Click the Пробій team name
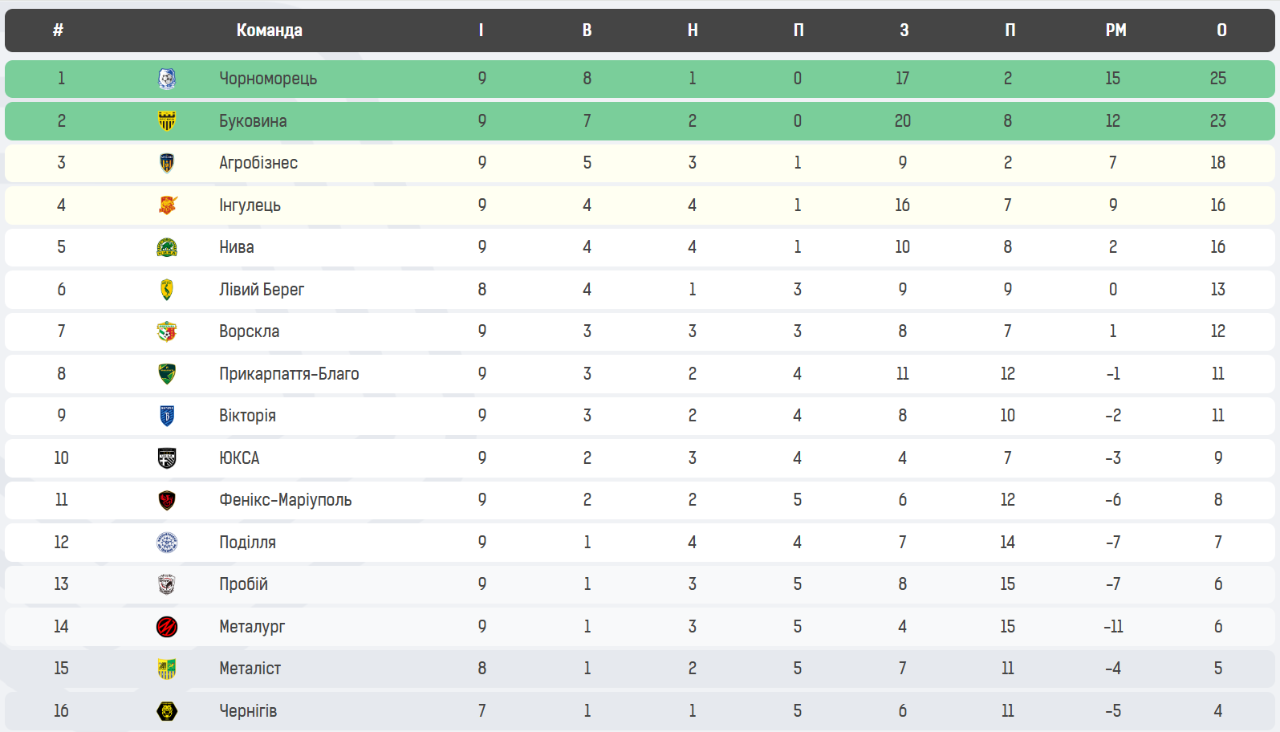 pos(243,584)
